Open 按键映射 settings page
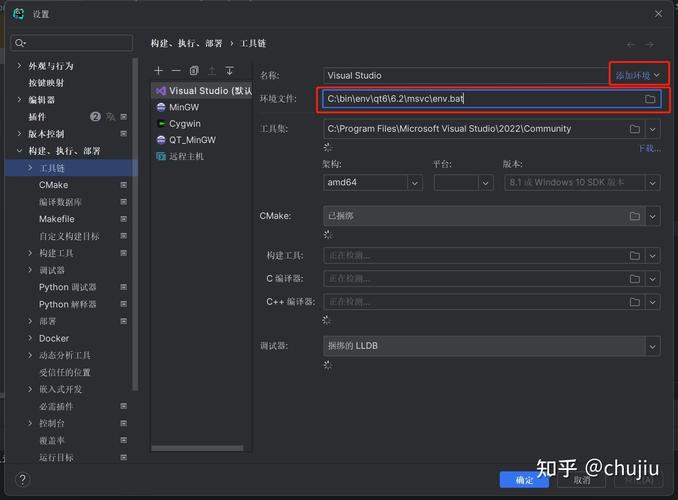The width and height of the screenshot is (678, 500). click(x=46, y=83)
